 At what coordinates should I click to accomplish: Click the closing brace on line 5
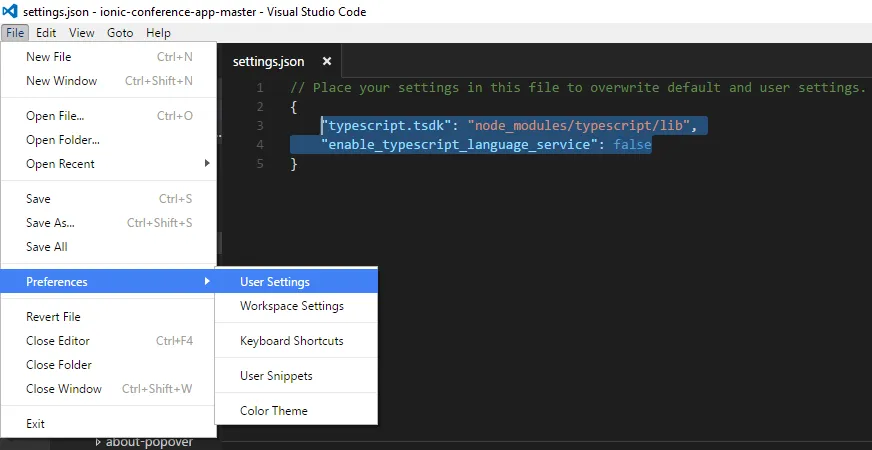pyautogui.click(x=294, y=164)
